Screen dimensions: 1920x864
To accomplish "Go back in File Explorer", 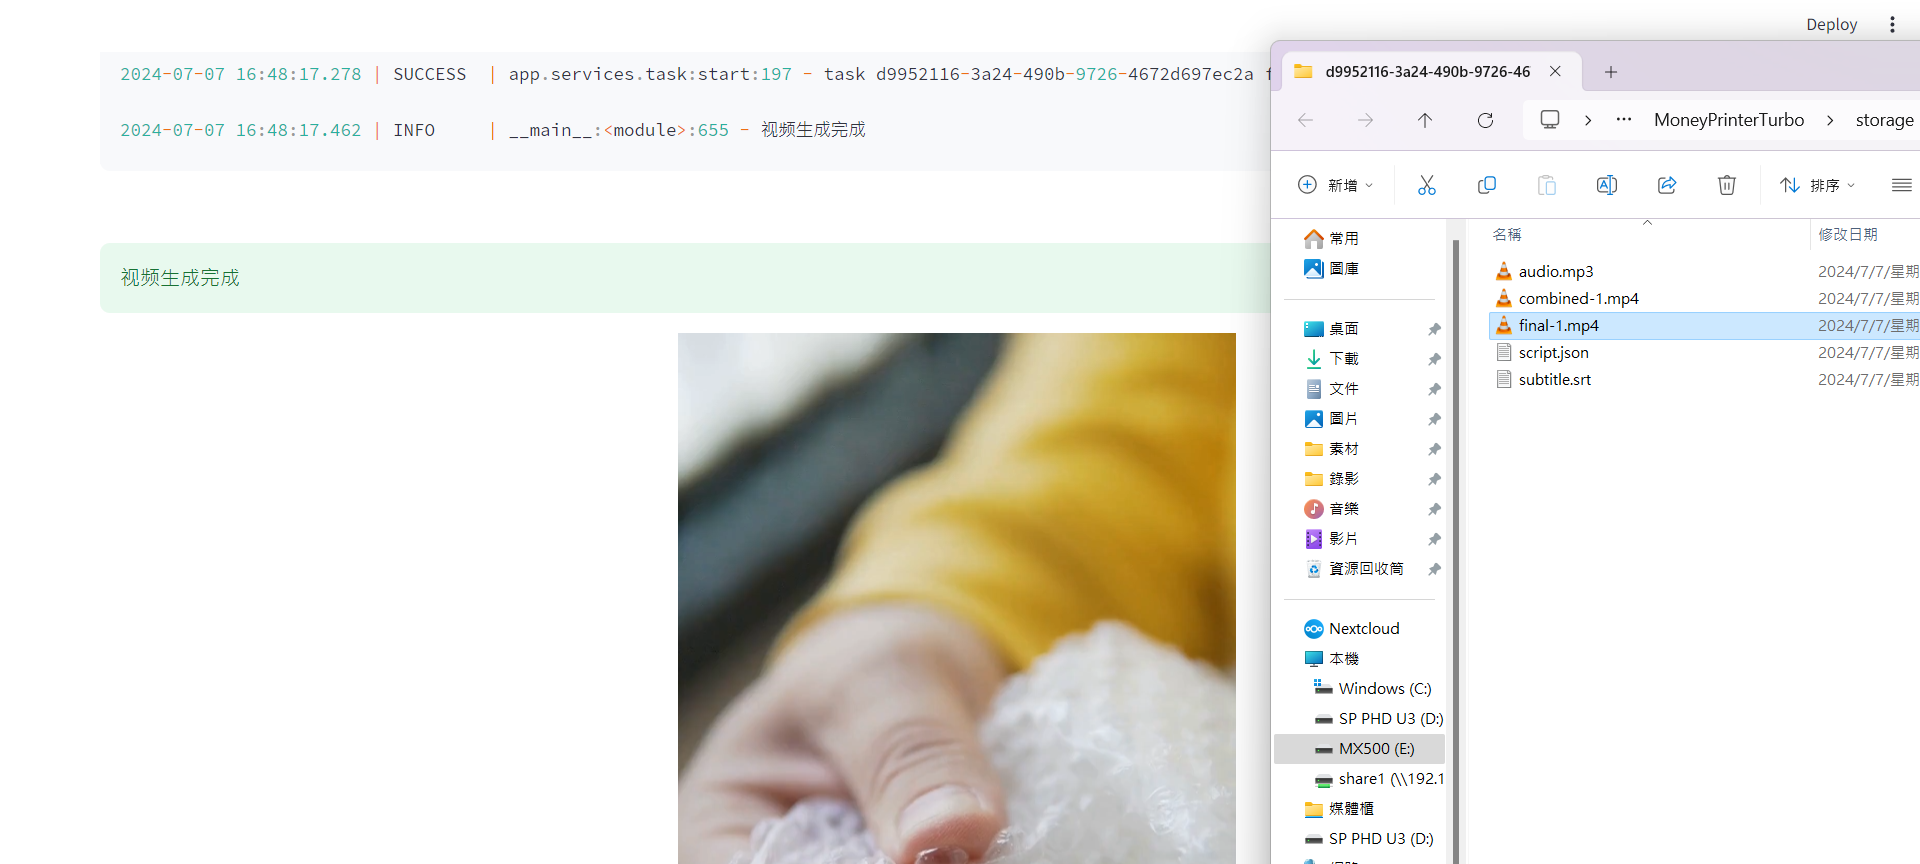I will pos(1305,120).
